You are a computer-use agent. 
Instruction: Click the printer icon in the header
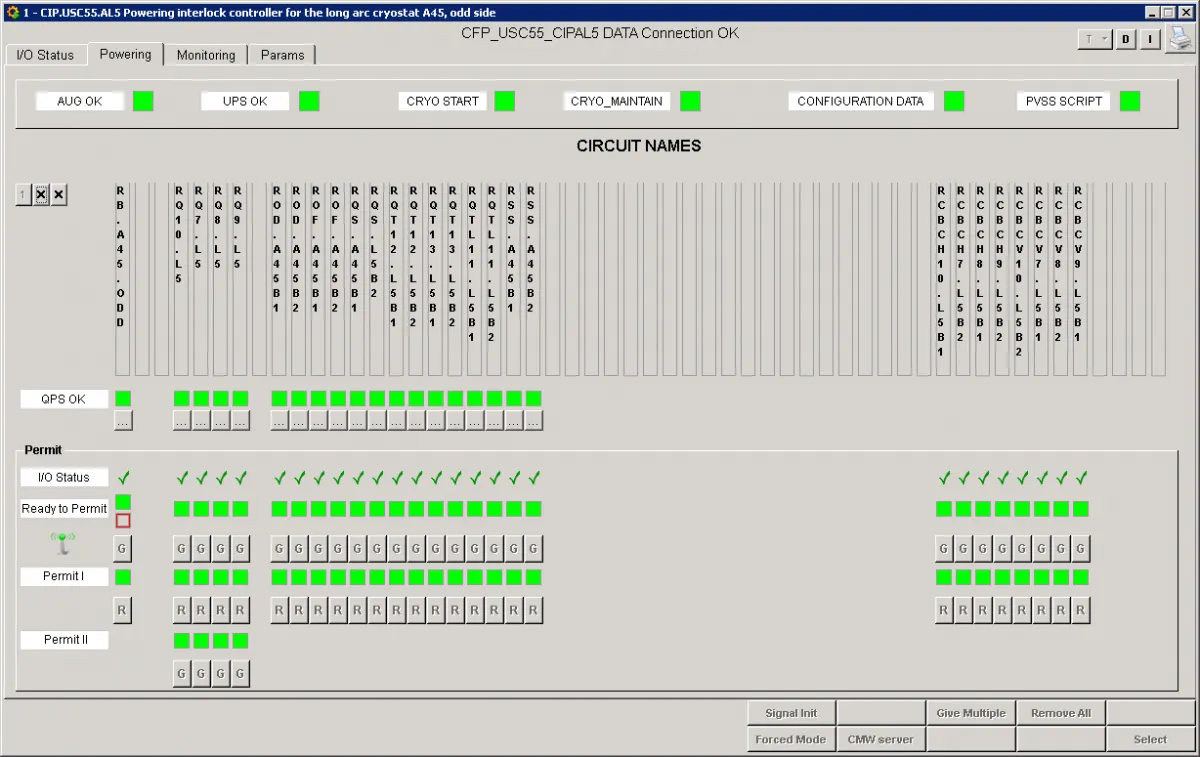1180,38
